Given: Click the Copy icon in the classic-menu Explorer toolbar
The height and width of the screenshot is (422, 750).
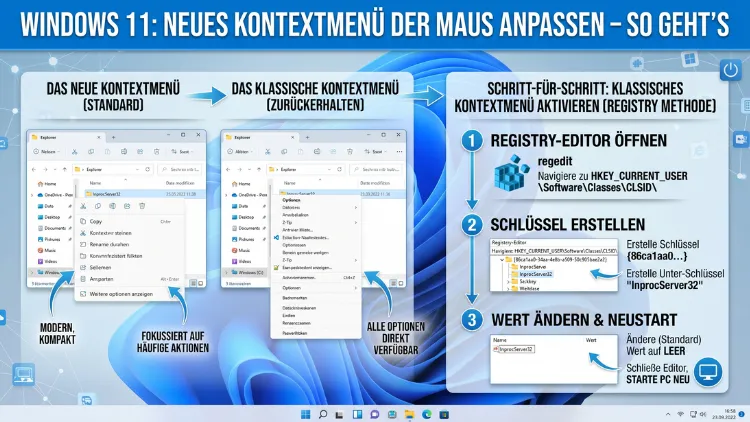Looking at the screenshot, I should 284,152.
